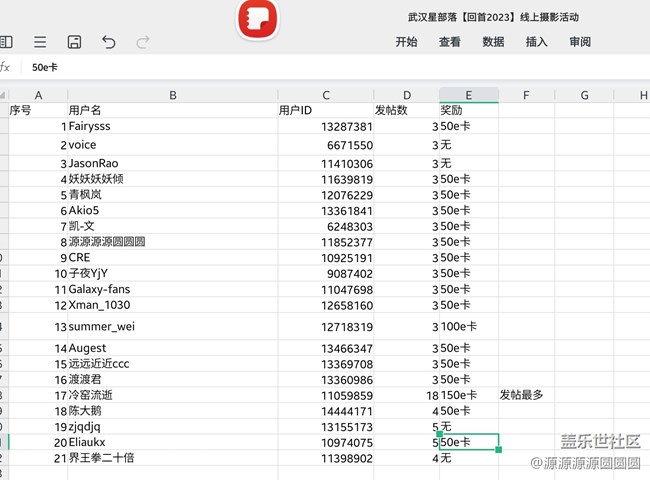This screenshot has height=480, width=650.
Task: Select the 无 reward cell in 界王拳二十倍 row
Action: (469, 458)
